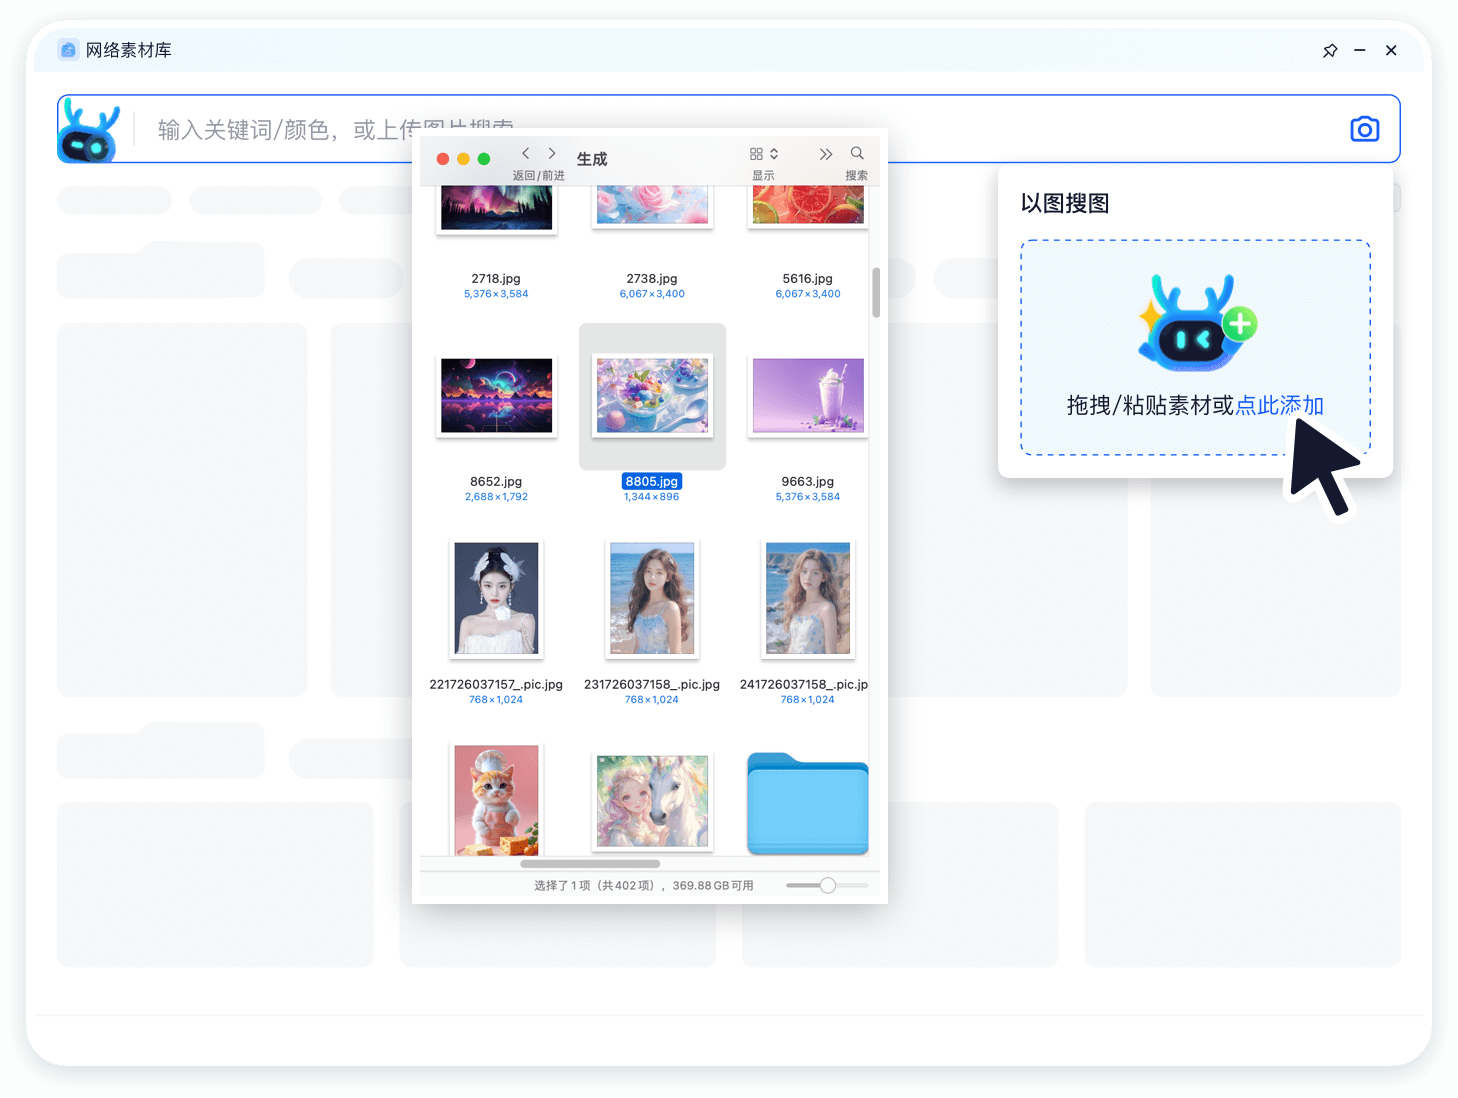Select the 9663.jpg milkshake thumbnail
Viewport: 1458px width, 1098px height.
click(807, 396)
